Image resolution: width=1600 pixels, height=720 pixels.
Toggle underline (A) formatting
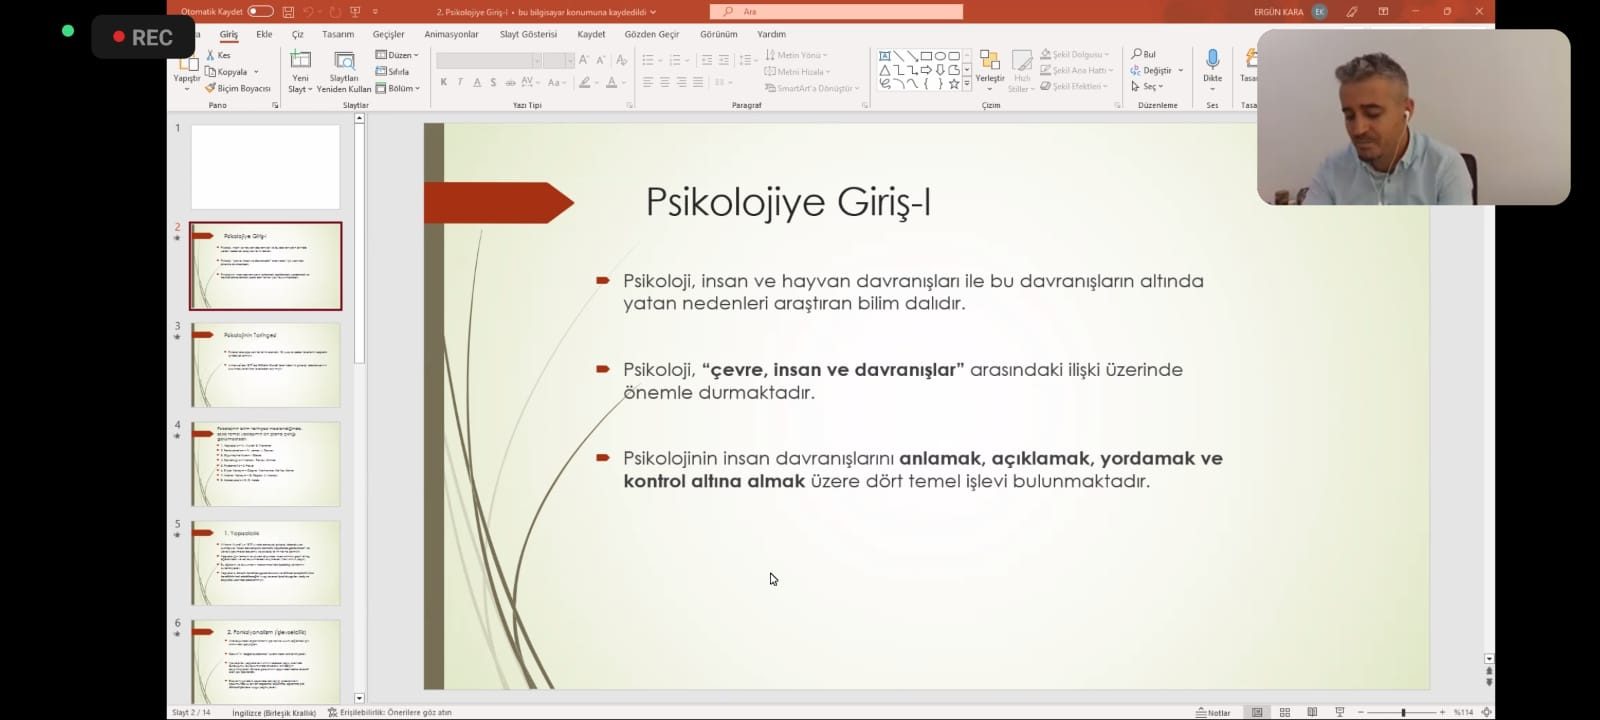point(477,83)
